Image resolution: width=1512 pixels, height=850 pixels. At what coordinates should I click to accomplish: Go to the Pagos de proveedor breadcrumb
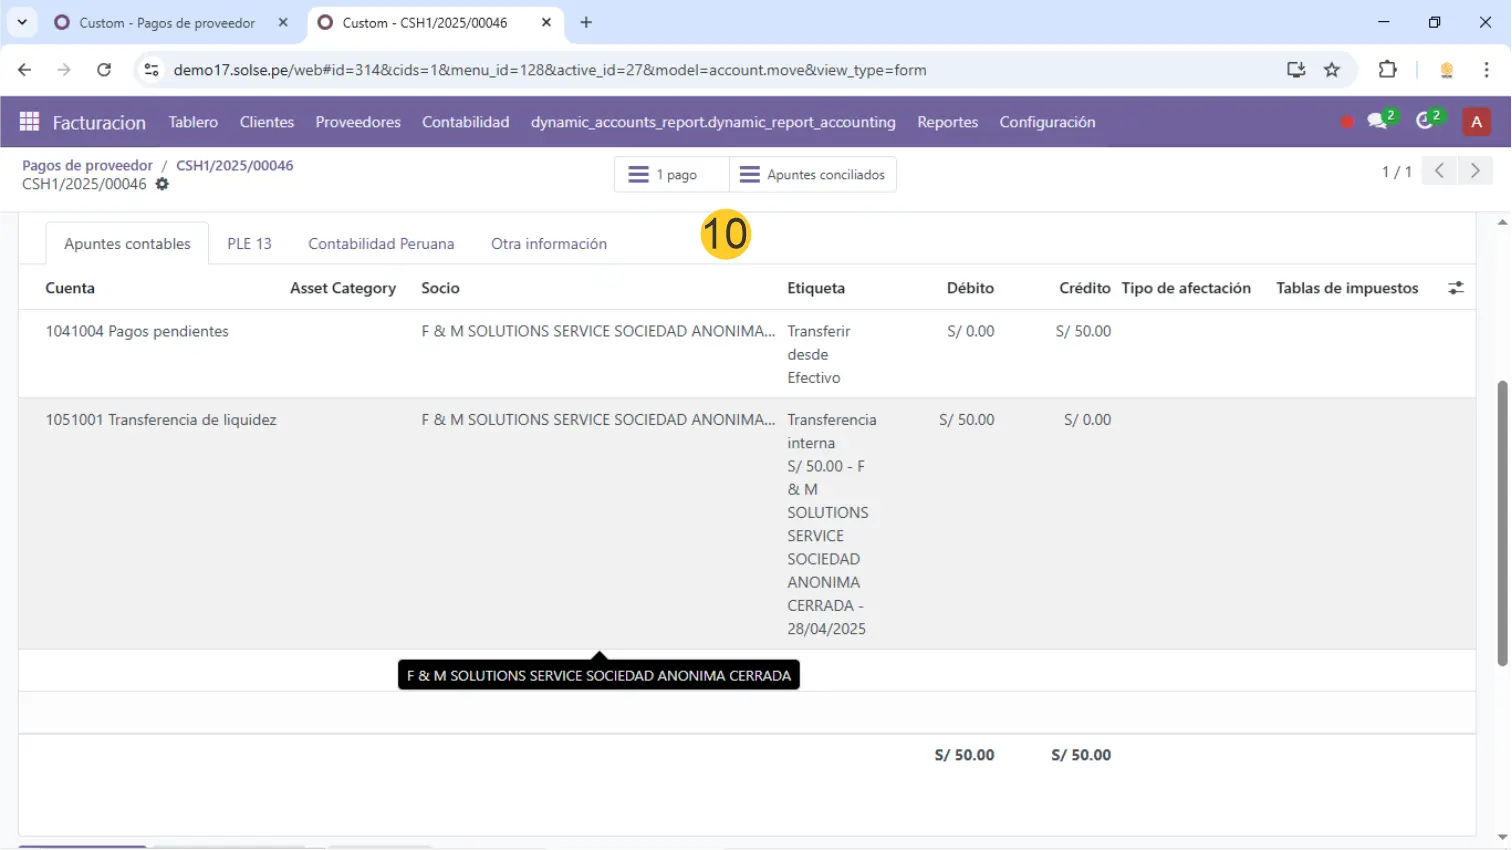tap(87, 165)
